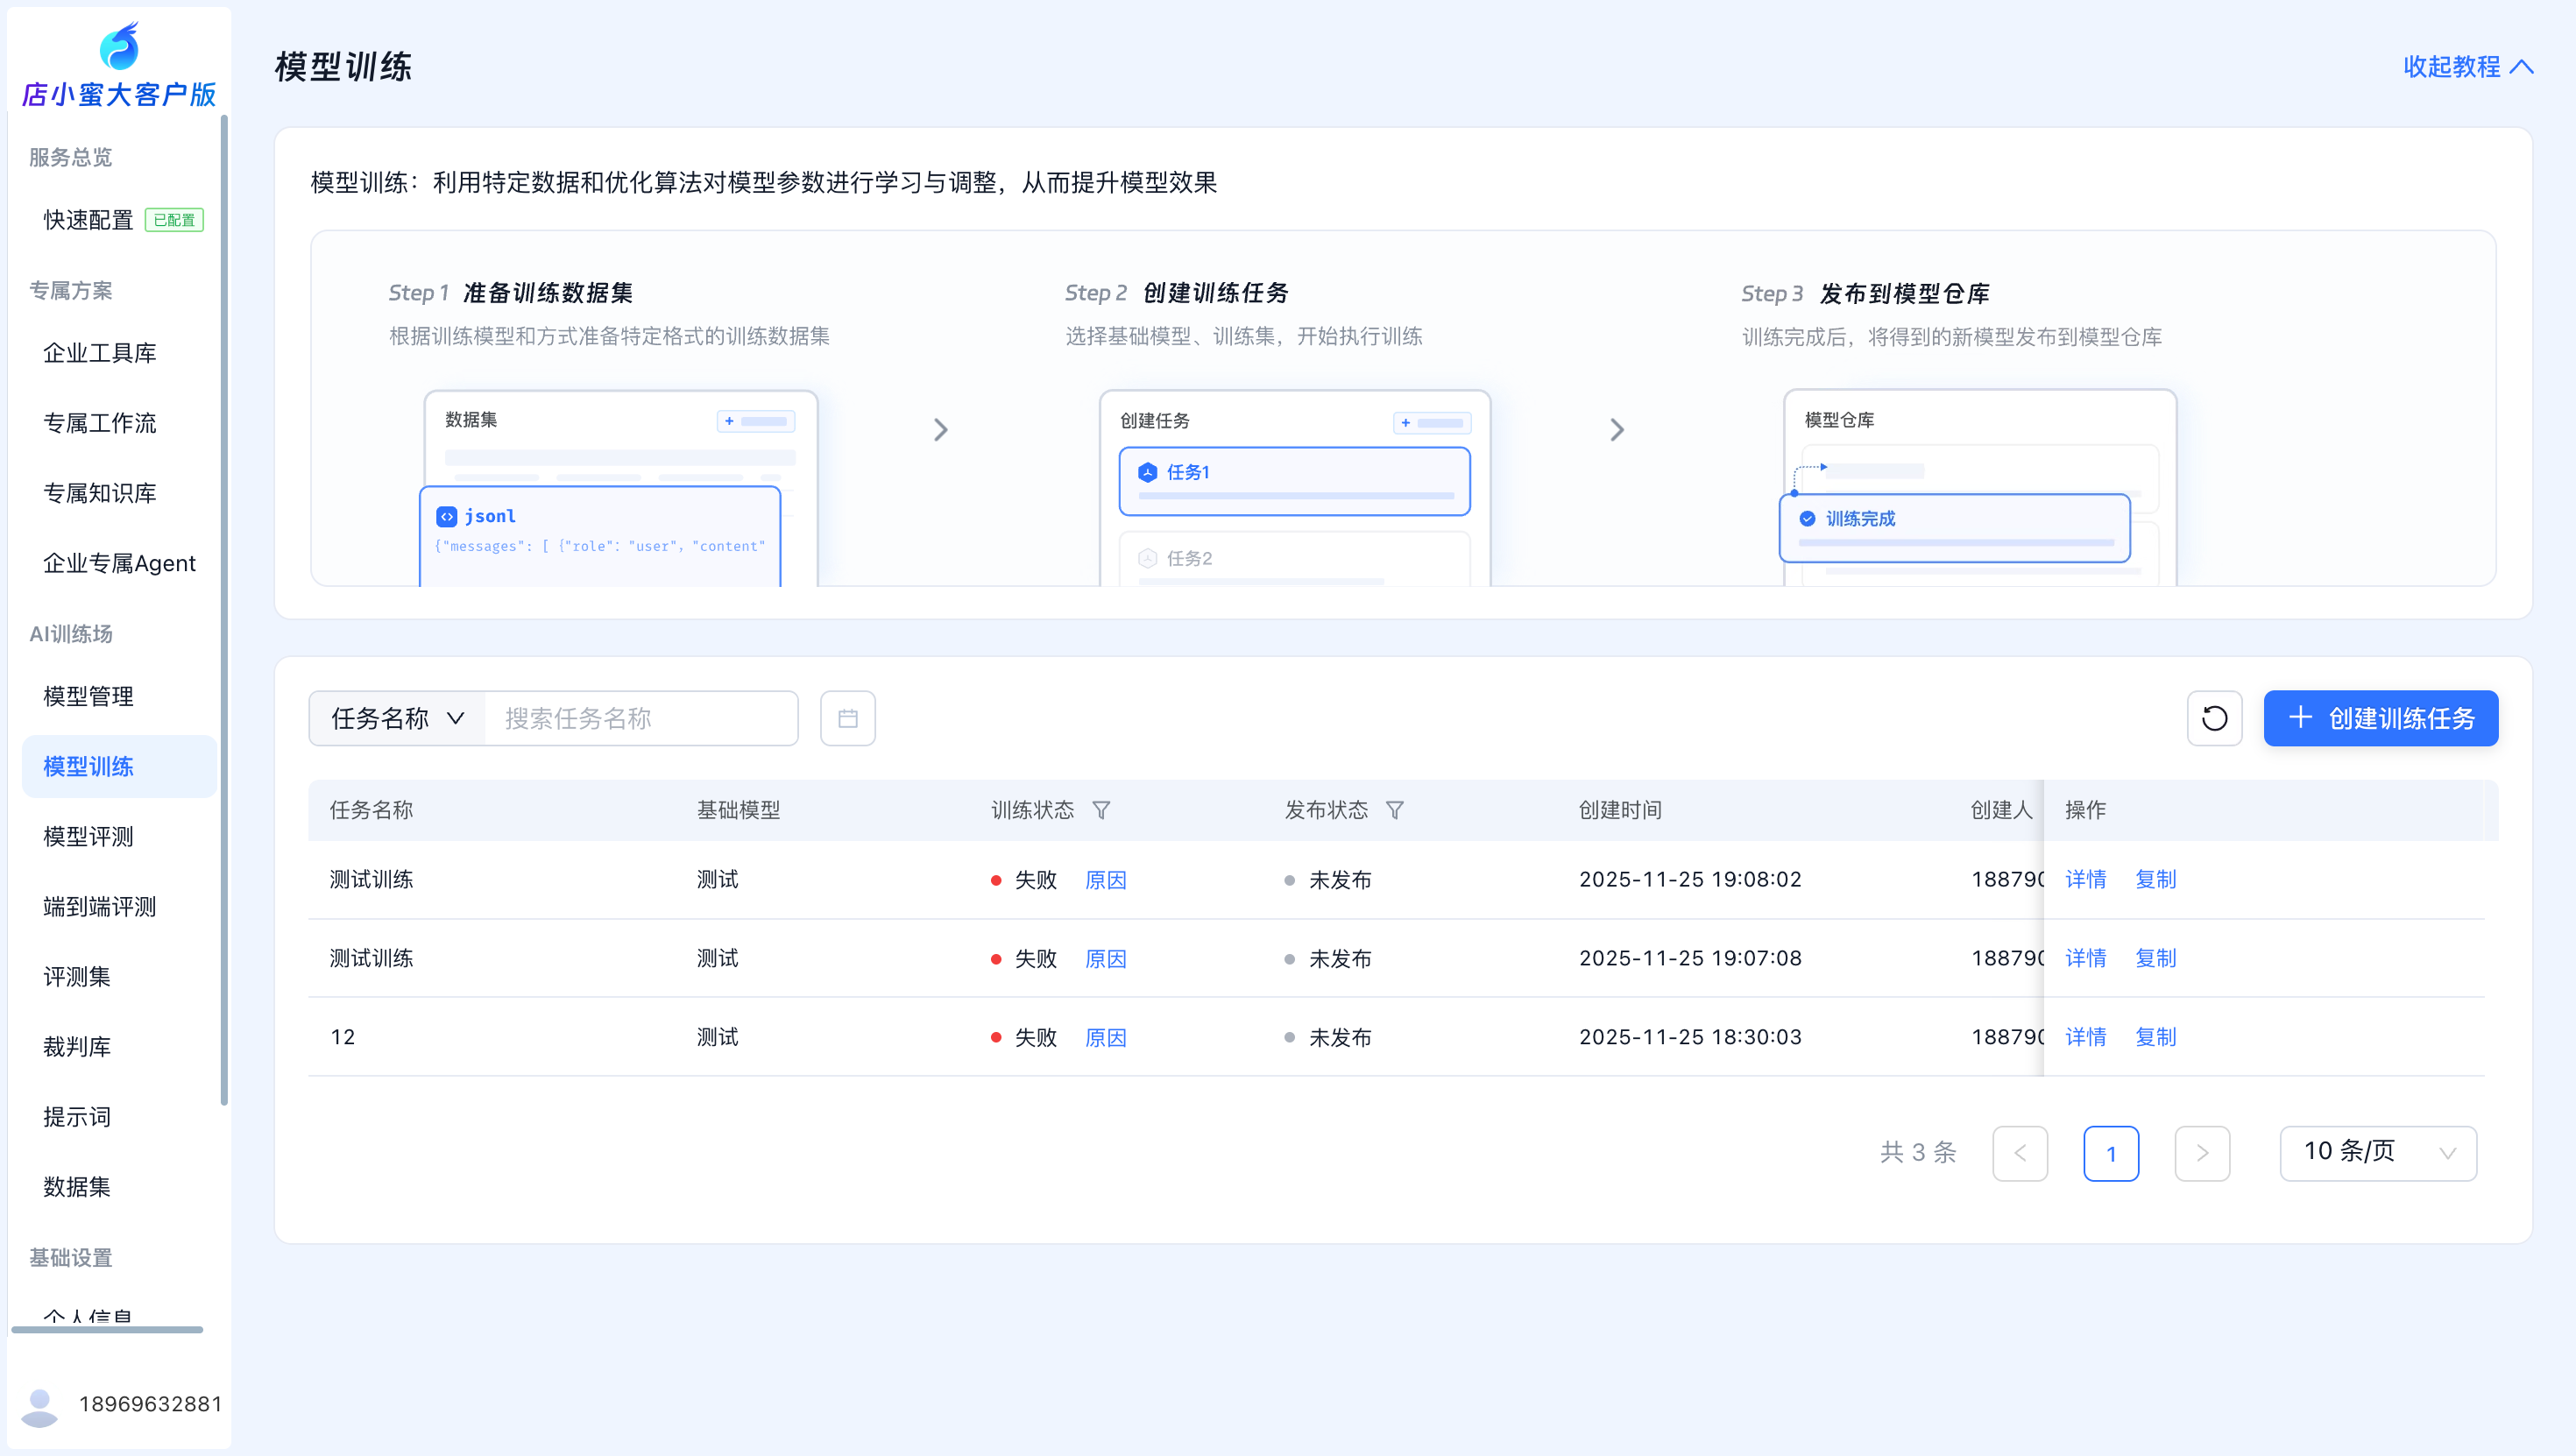
Task: Click the 店小蜜 logo icon
Action: click(119, 46)
